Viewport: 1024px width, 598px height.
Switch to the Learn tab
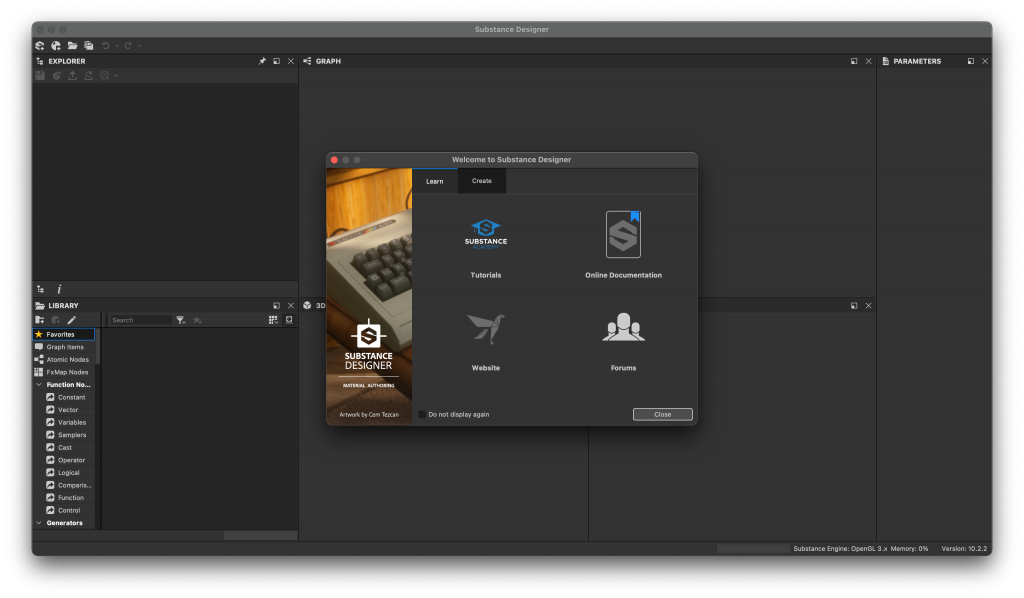tap(435, 181)
